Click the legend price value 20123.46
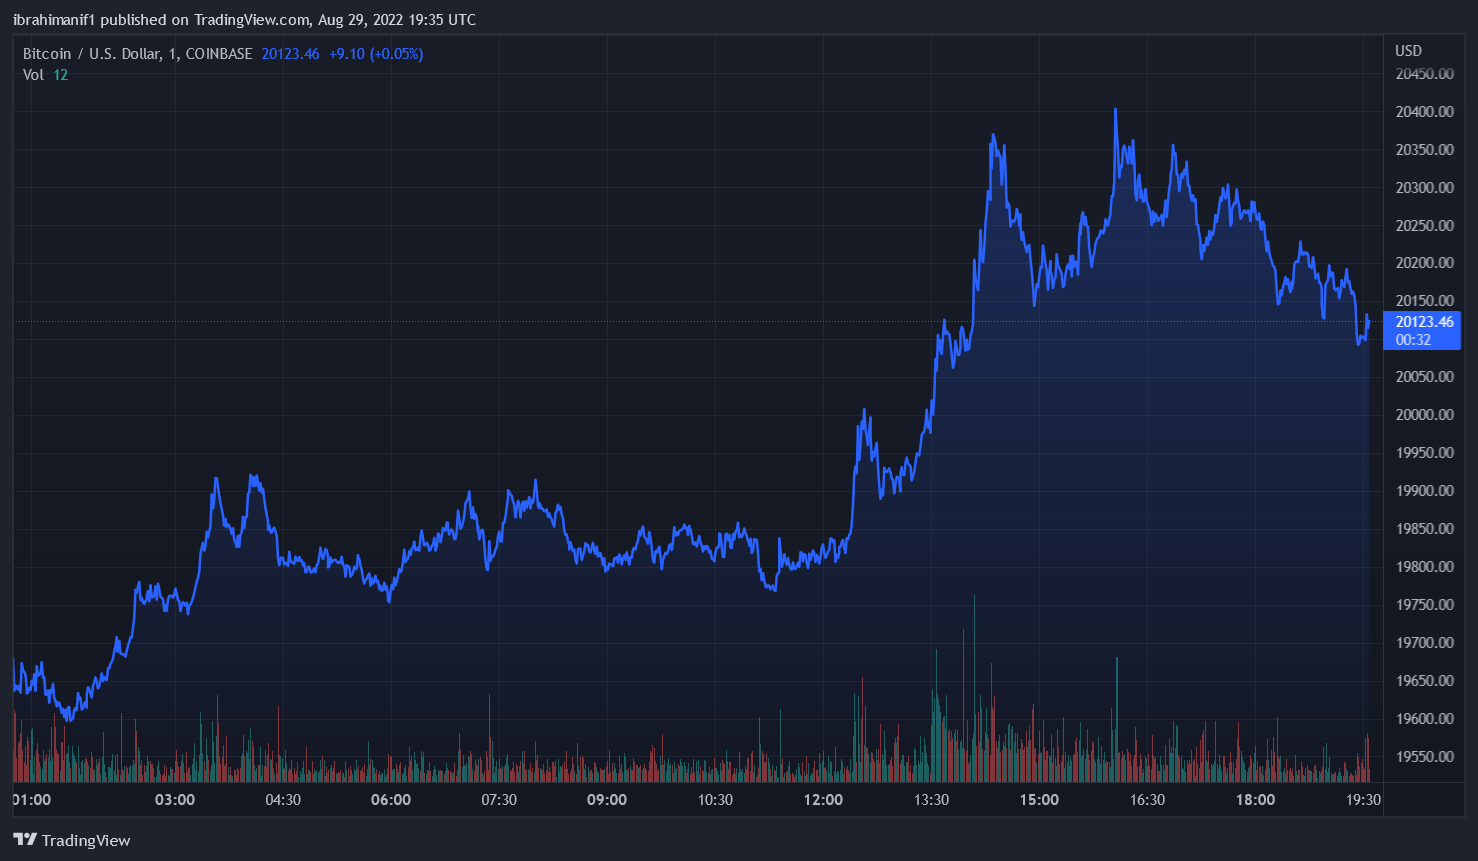This screenshot has height=861, width=1478. pos(290,54)
